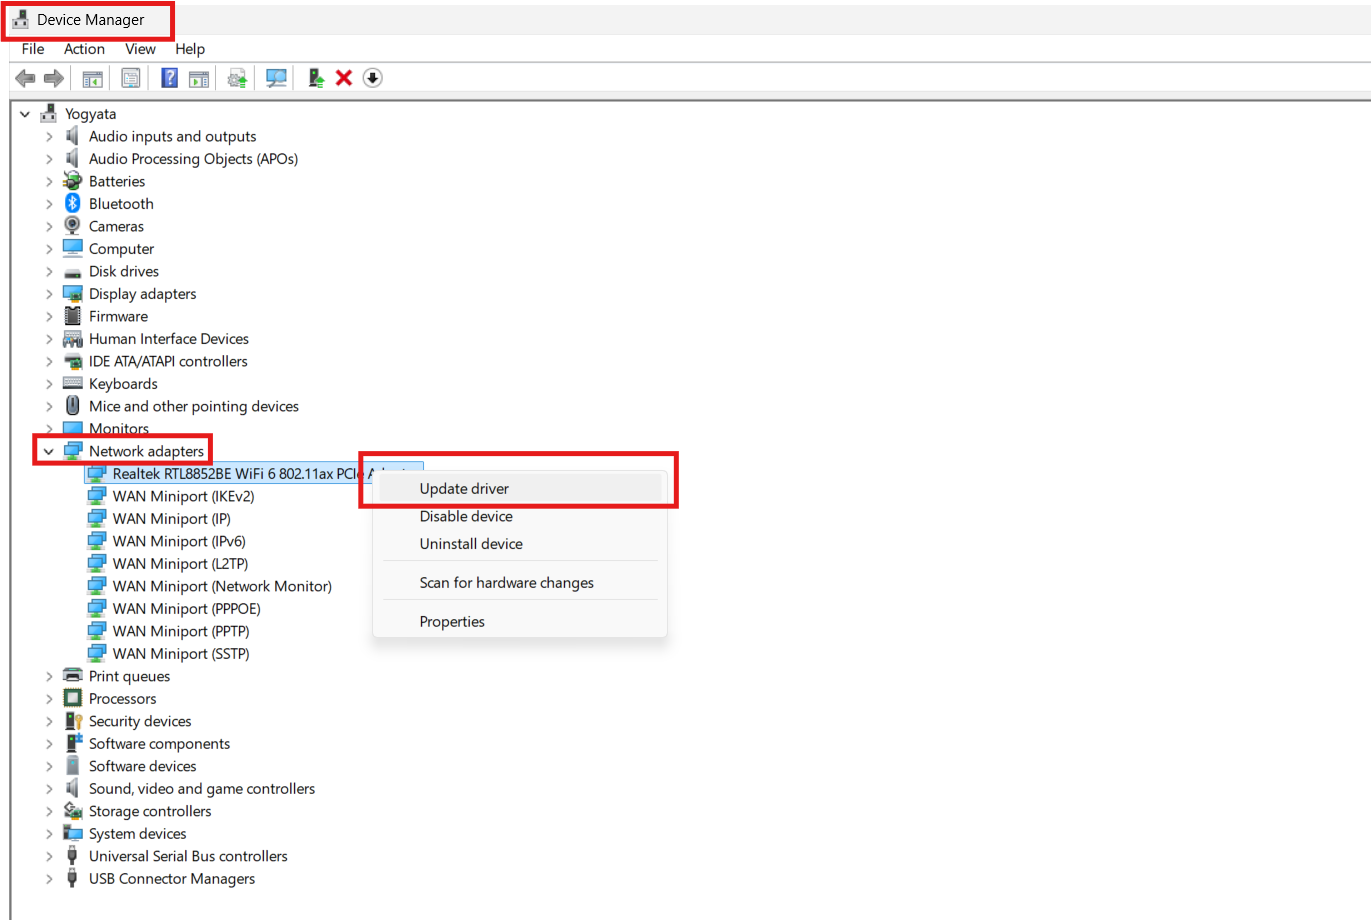Viewport: 1371px width, 920px height.
Task: Click the Help toolbar icon
Action: coord(169,77)
